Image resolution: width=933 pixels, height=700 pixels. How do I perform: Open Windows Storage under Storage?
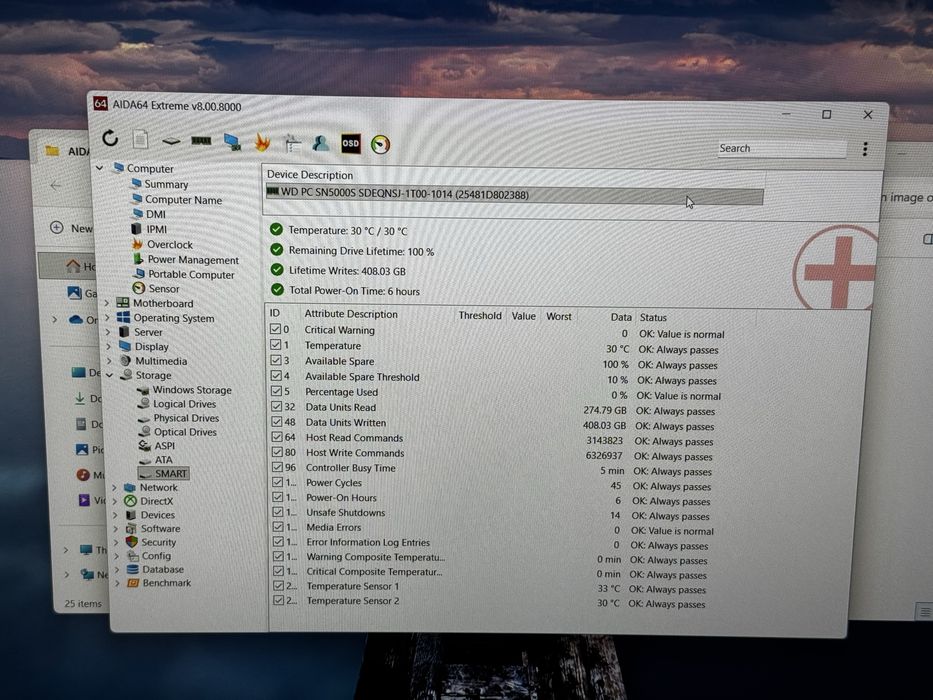pyautogui.click(x=192, y=390)
